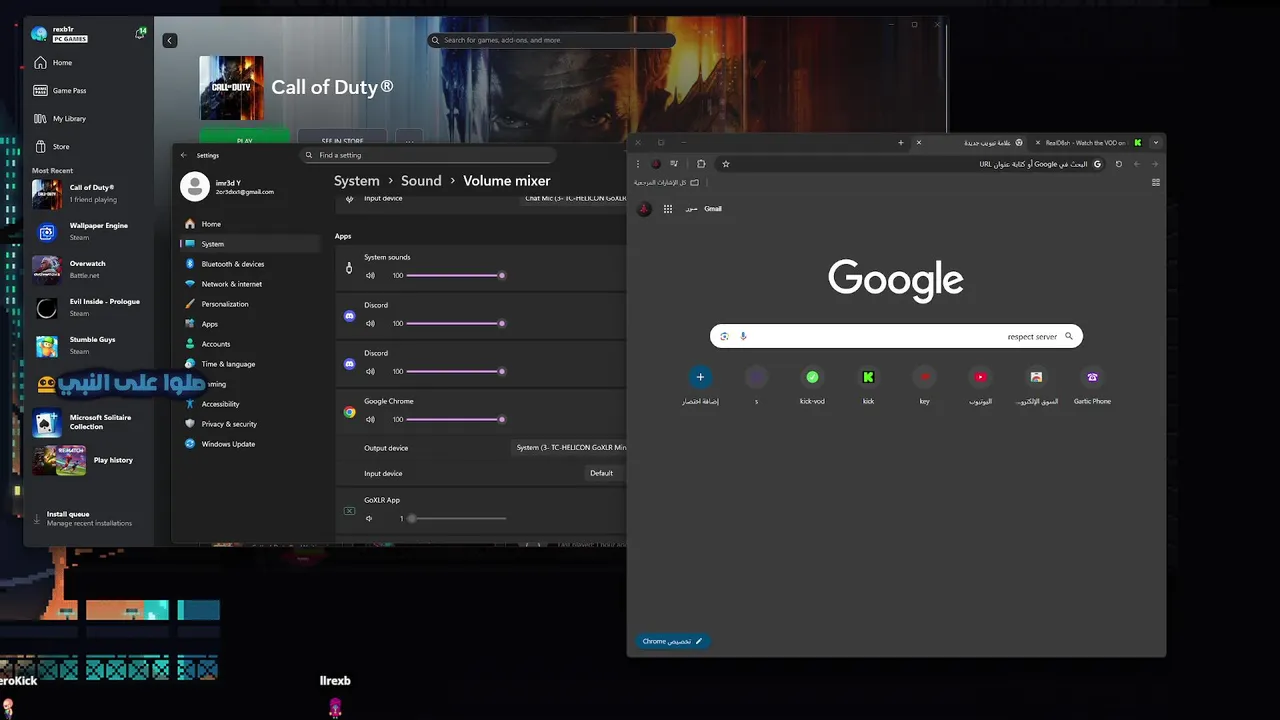Viewport: 1280px width, 720px height.
Task: Open Chrome's Output device dropdown
Action: (x=570, y=448)
